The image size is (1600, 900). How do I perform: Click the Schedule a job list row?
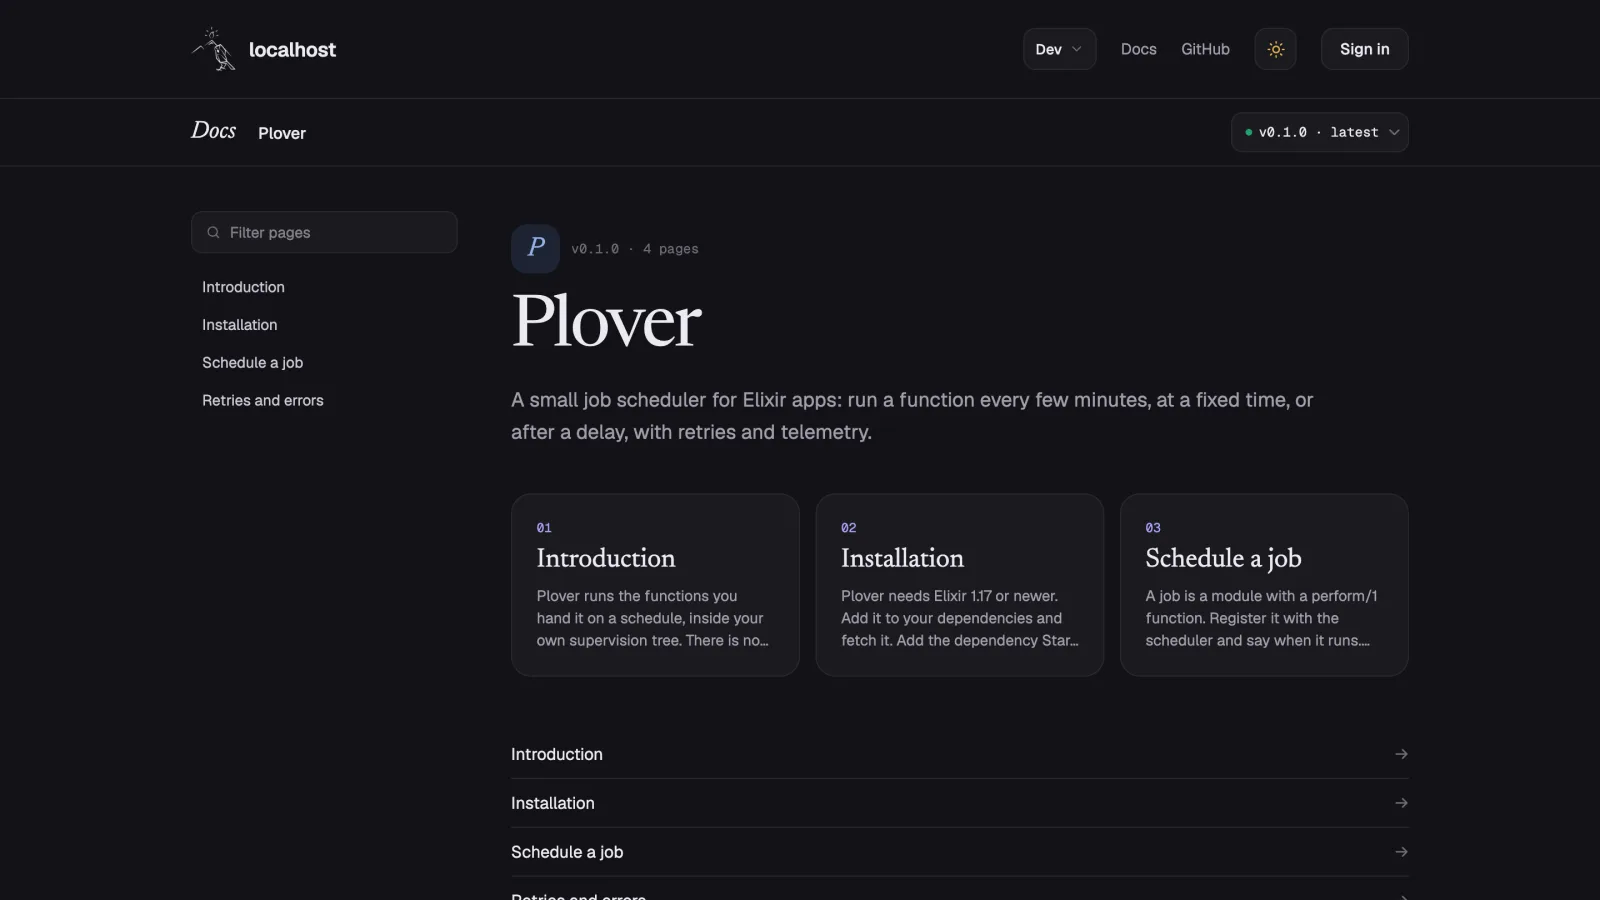pos(959,852)
